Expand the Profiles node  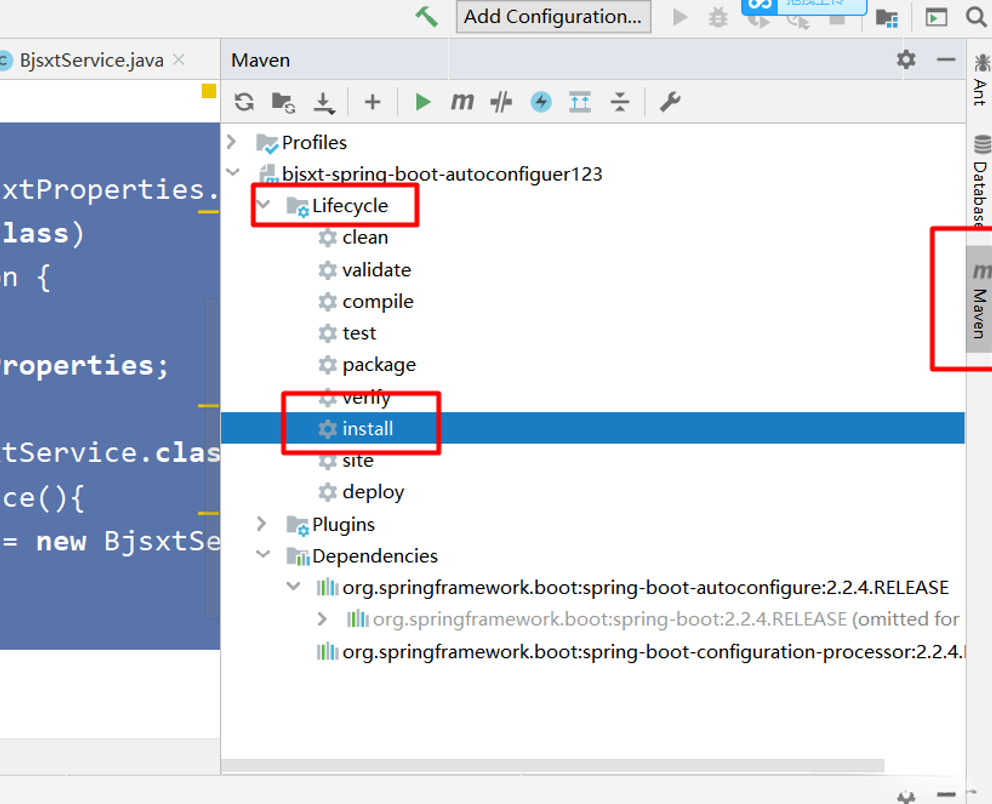(x=232, y=142)
